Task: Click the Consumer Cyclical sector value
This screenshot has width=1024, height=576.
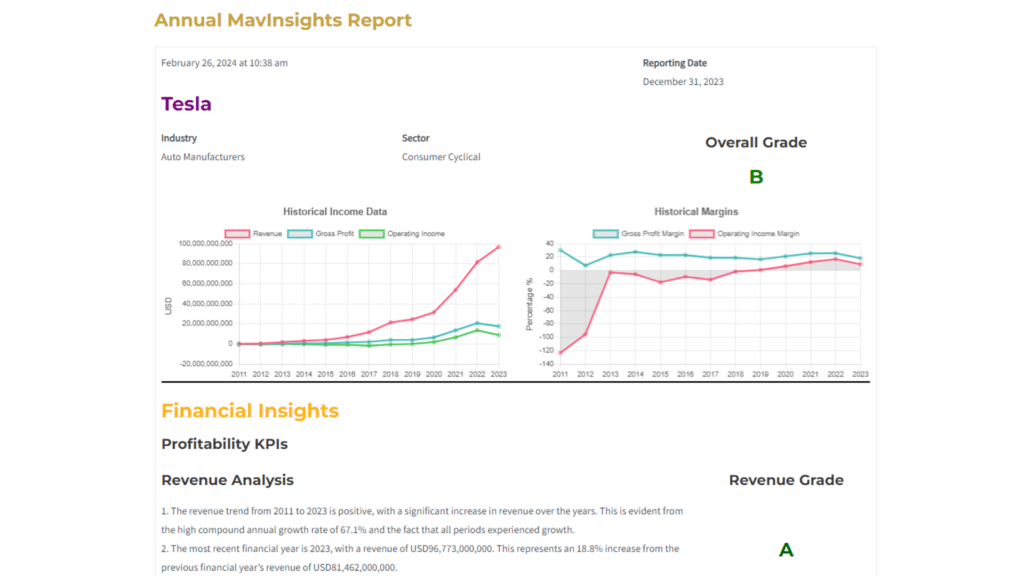Action: pos(441,157)
